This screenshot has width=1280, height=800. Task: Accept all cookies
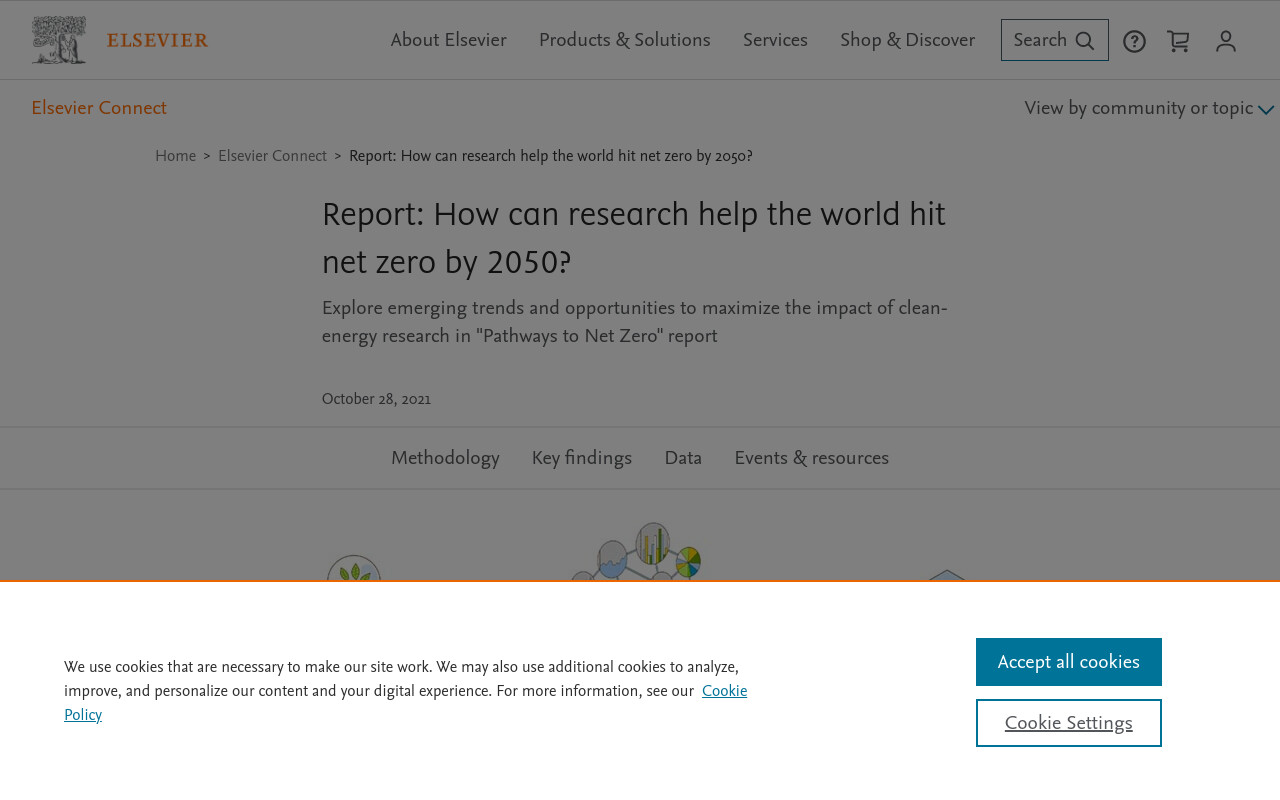pyautogui.click(x=1069, y=662)
